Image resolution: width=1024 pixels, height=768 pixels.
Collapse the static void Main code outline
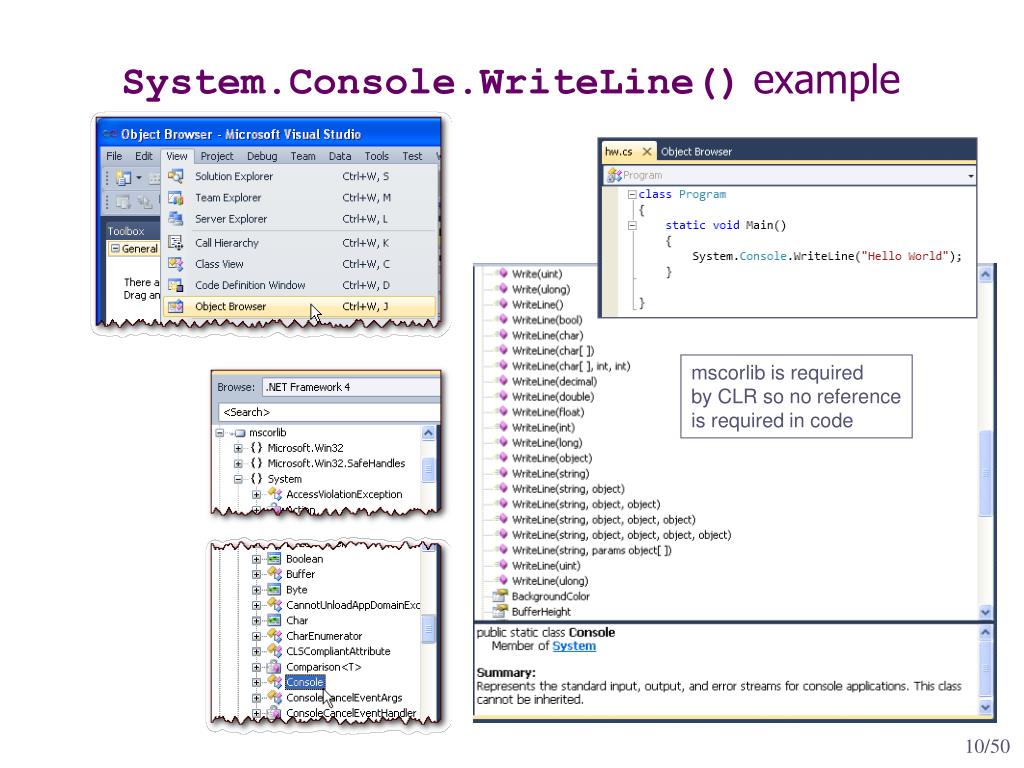(x=632, y=225)
